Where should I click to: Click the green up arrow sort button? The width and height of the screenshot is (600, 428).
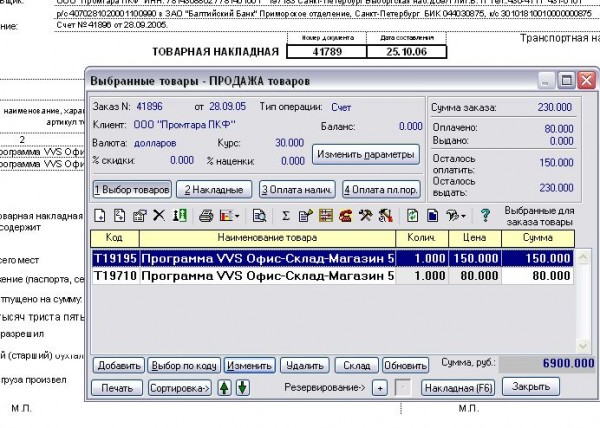[x=224, y=387]
